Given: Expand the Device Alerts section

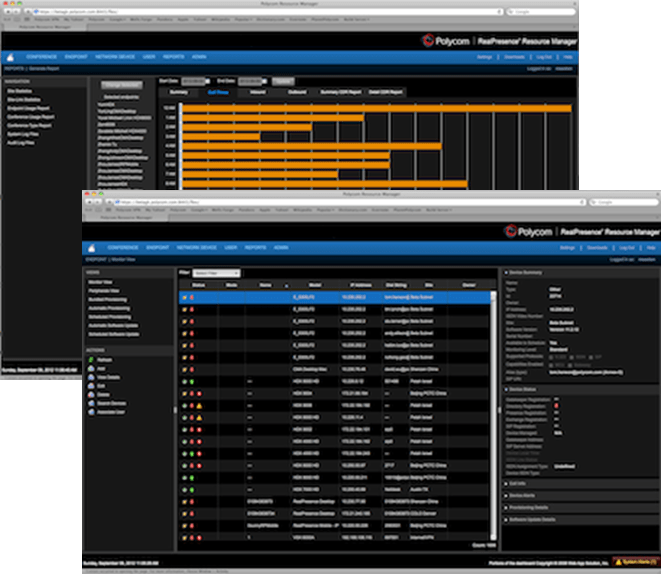Looking at the screenshot, I should [x=506, y=496].
